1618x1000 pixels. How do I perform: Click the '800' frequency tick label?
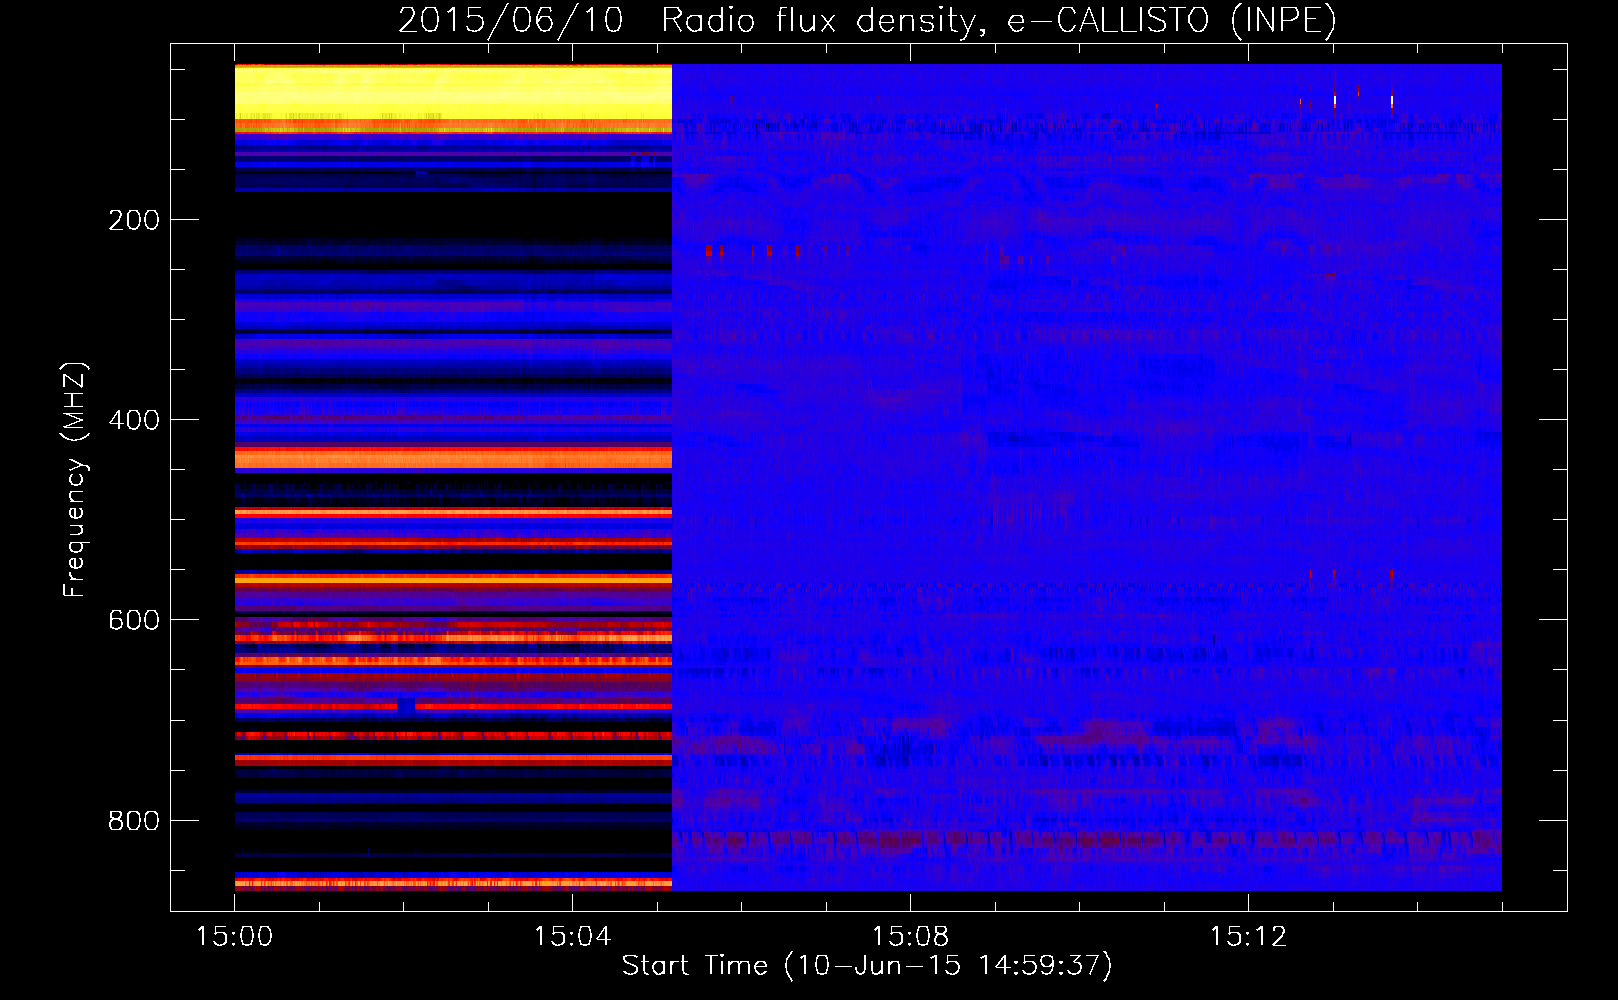click(134, 820)
